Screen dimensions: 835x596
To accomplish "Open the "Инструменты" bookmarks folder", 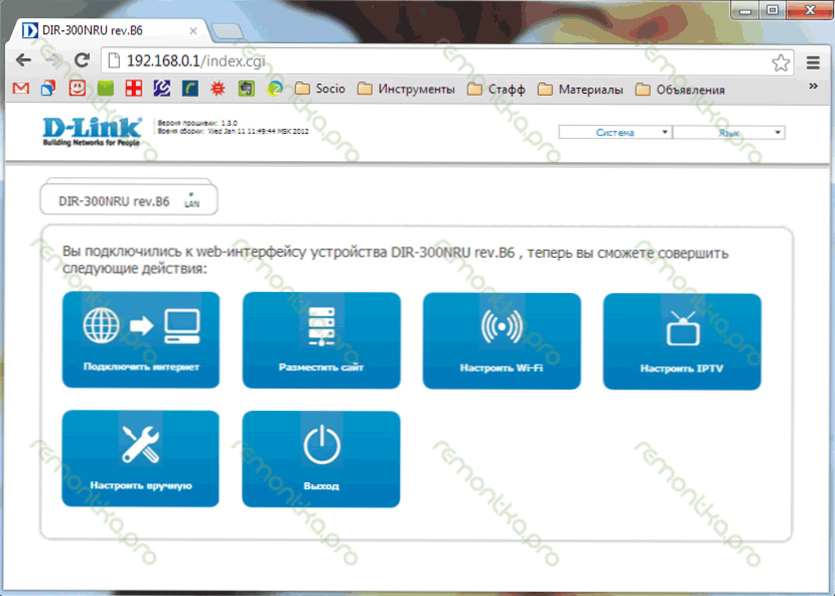I will [406, 89].
